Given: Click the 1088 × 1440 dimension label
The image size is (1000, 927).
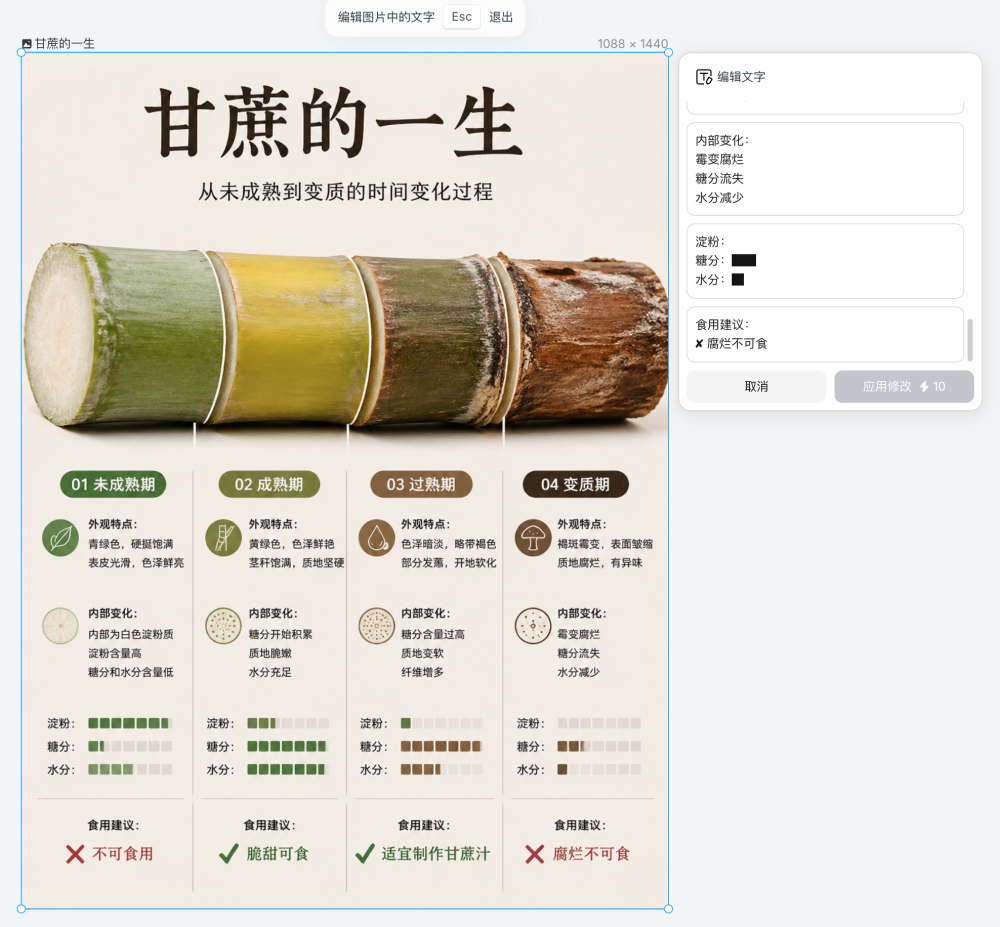Looking at the screenshot, I should click(633, 44).
